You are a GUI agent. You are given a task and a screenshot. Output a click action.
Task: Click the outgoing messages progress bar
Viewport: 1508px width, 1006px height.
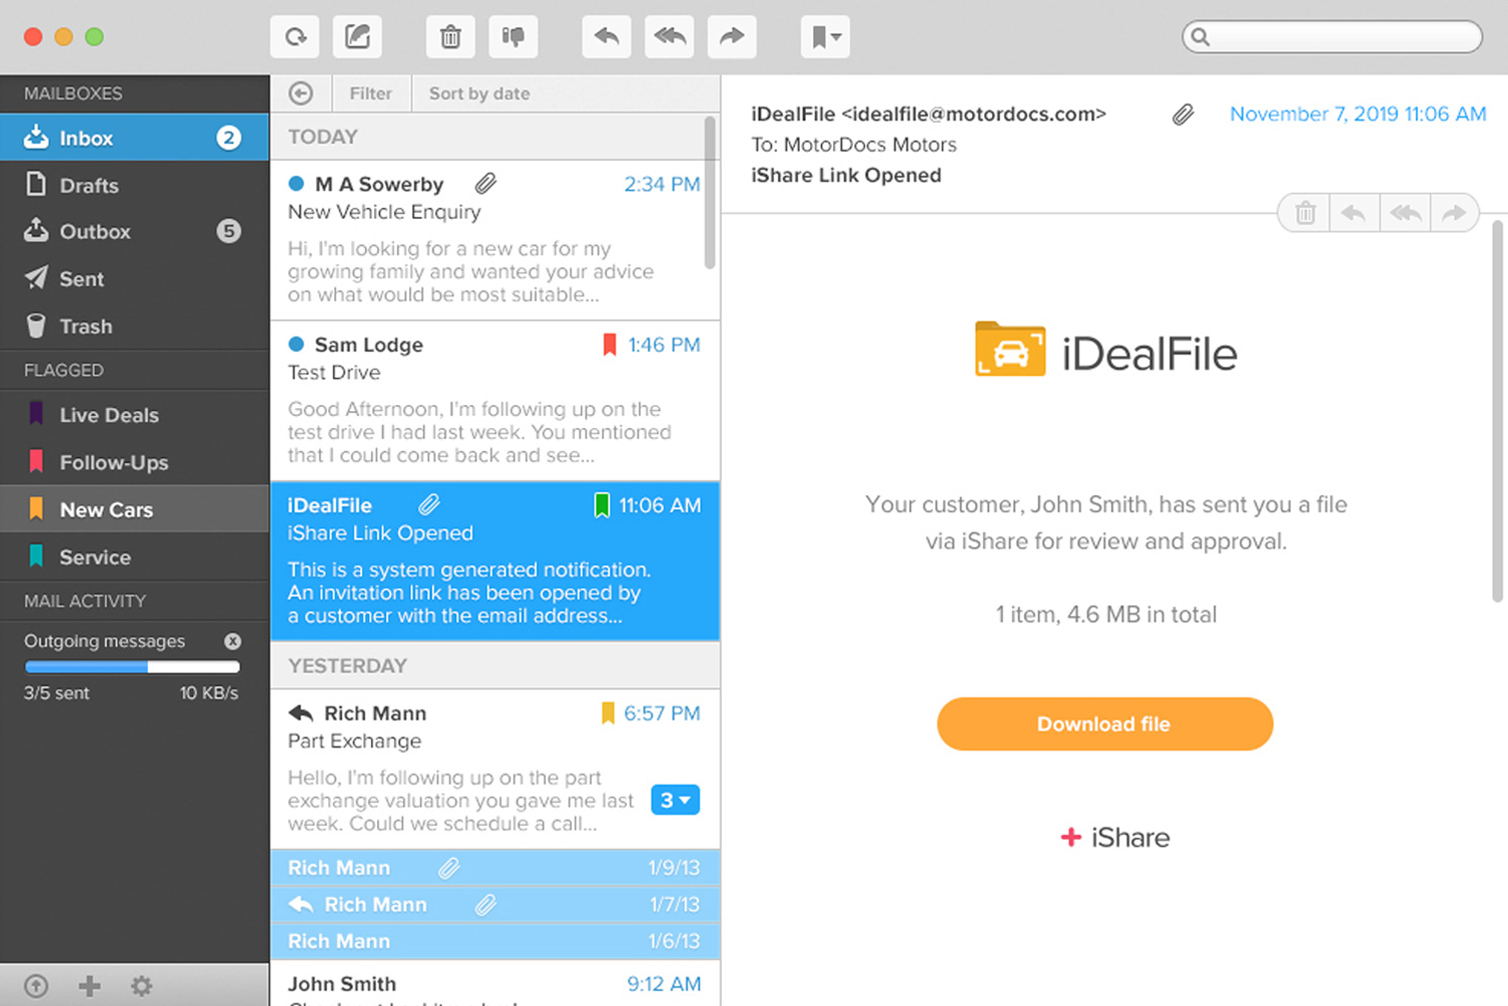click(x=132, y=666)
